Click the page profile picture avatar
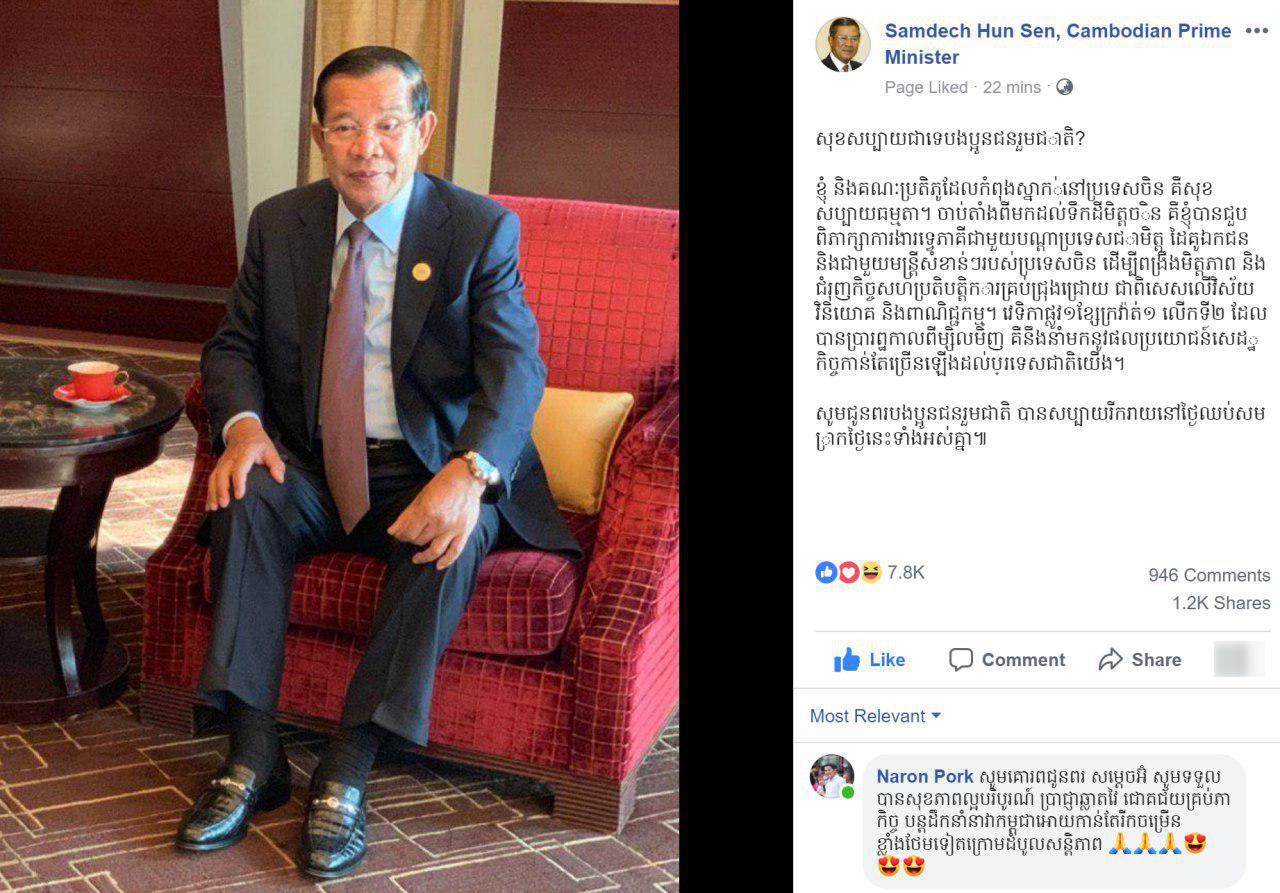This screenshot has height=893, width=1280. [843, 45]
